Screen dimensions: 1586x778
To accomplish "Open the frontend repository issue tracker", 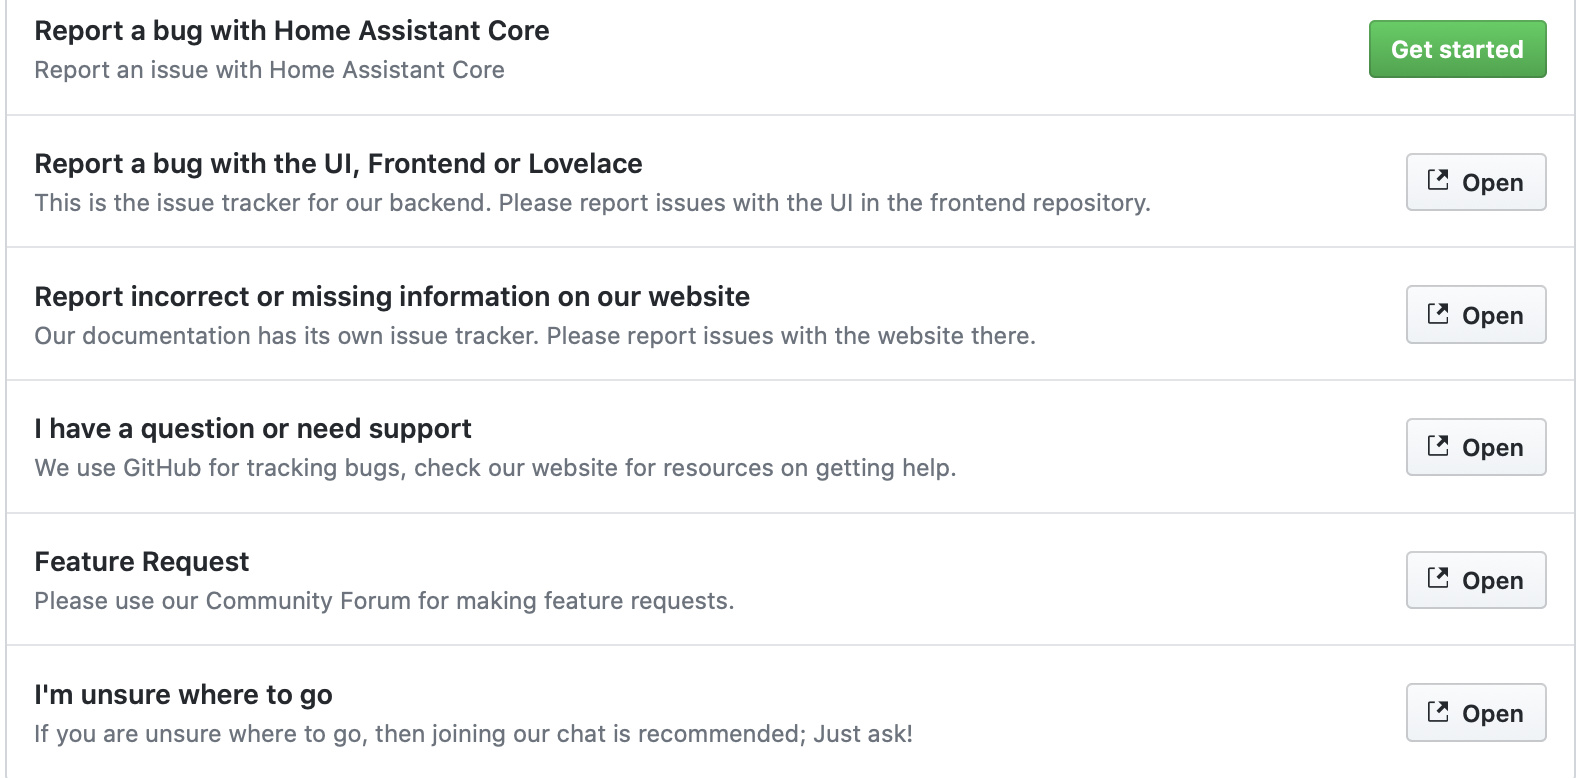I will point(1476,182).
